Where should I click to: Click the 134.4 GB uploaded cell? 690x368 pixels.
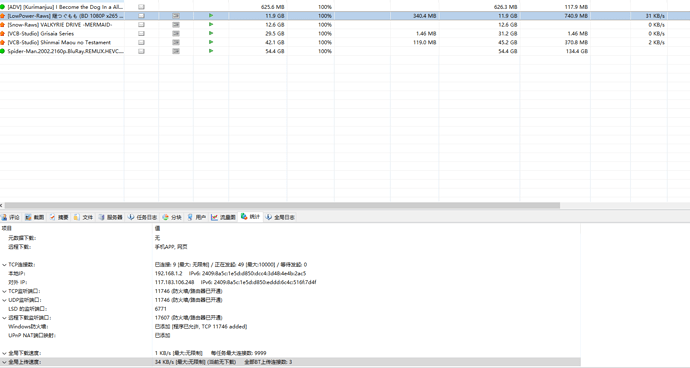click(576, 51)
